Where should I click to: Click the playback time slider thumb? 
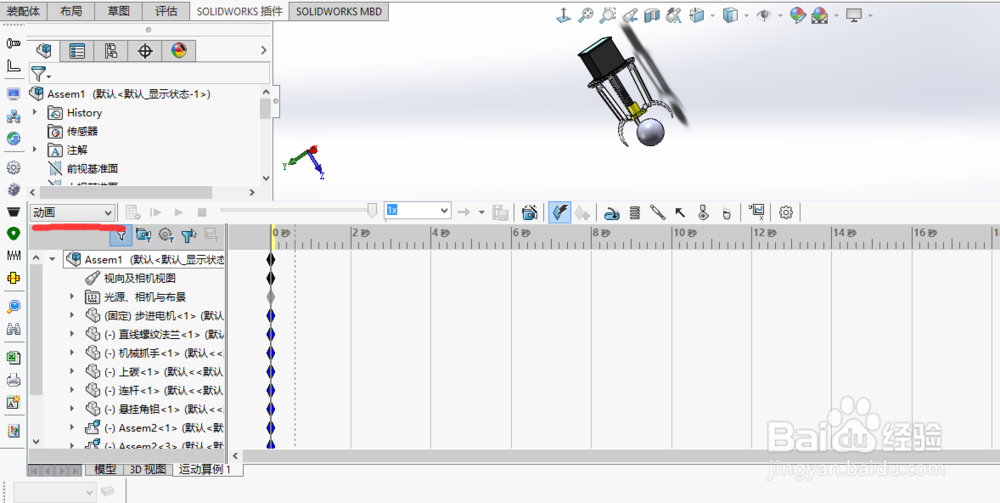[372, 210]
